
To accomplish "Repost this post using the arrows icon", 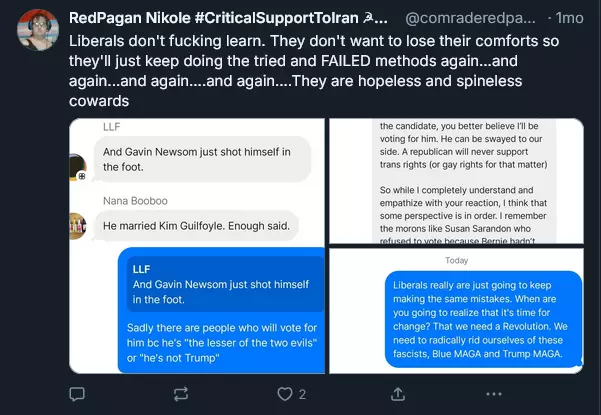I will tap(181, 394).
